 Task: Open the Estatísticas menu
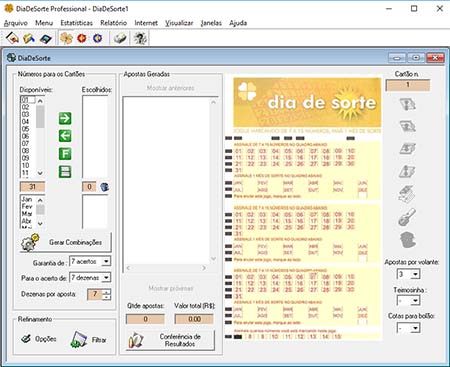pos(77,23)
